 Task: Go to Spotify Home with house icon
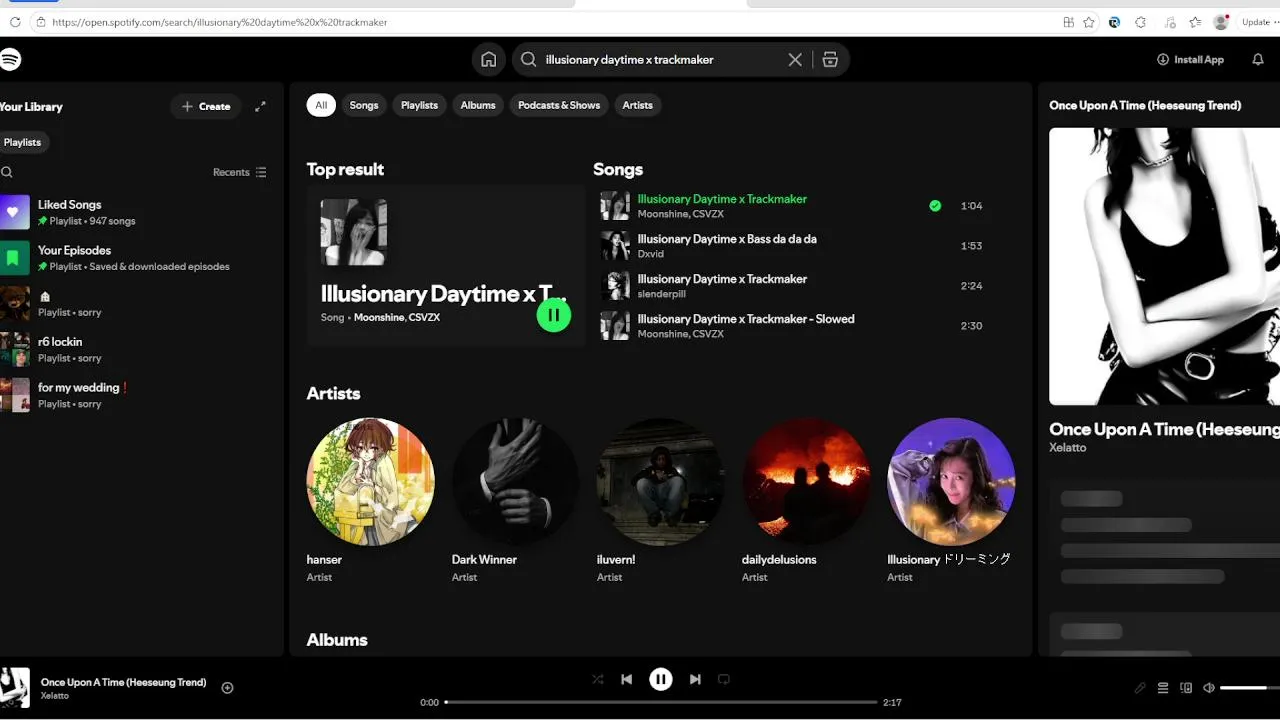(x=488, y=60)
